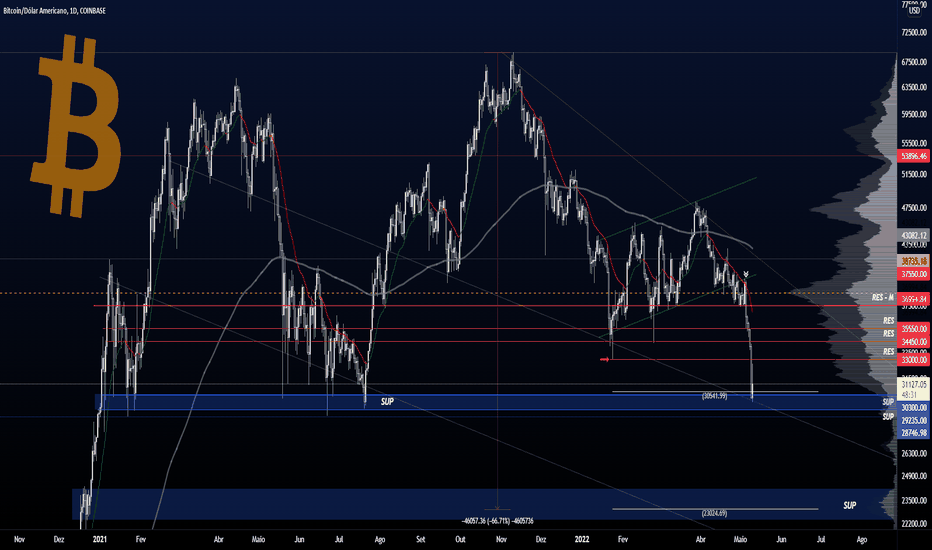Select the Out month label on time axis
The image size is (932, 550).
[x=460, y=539]
